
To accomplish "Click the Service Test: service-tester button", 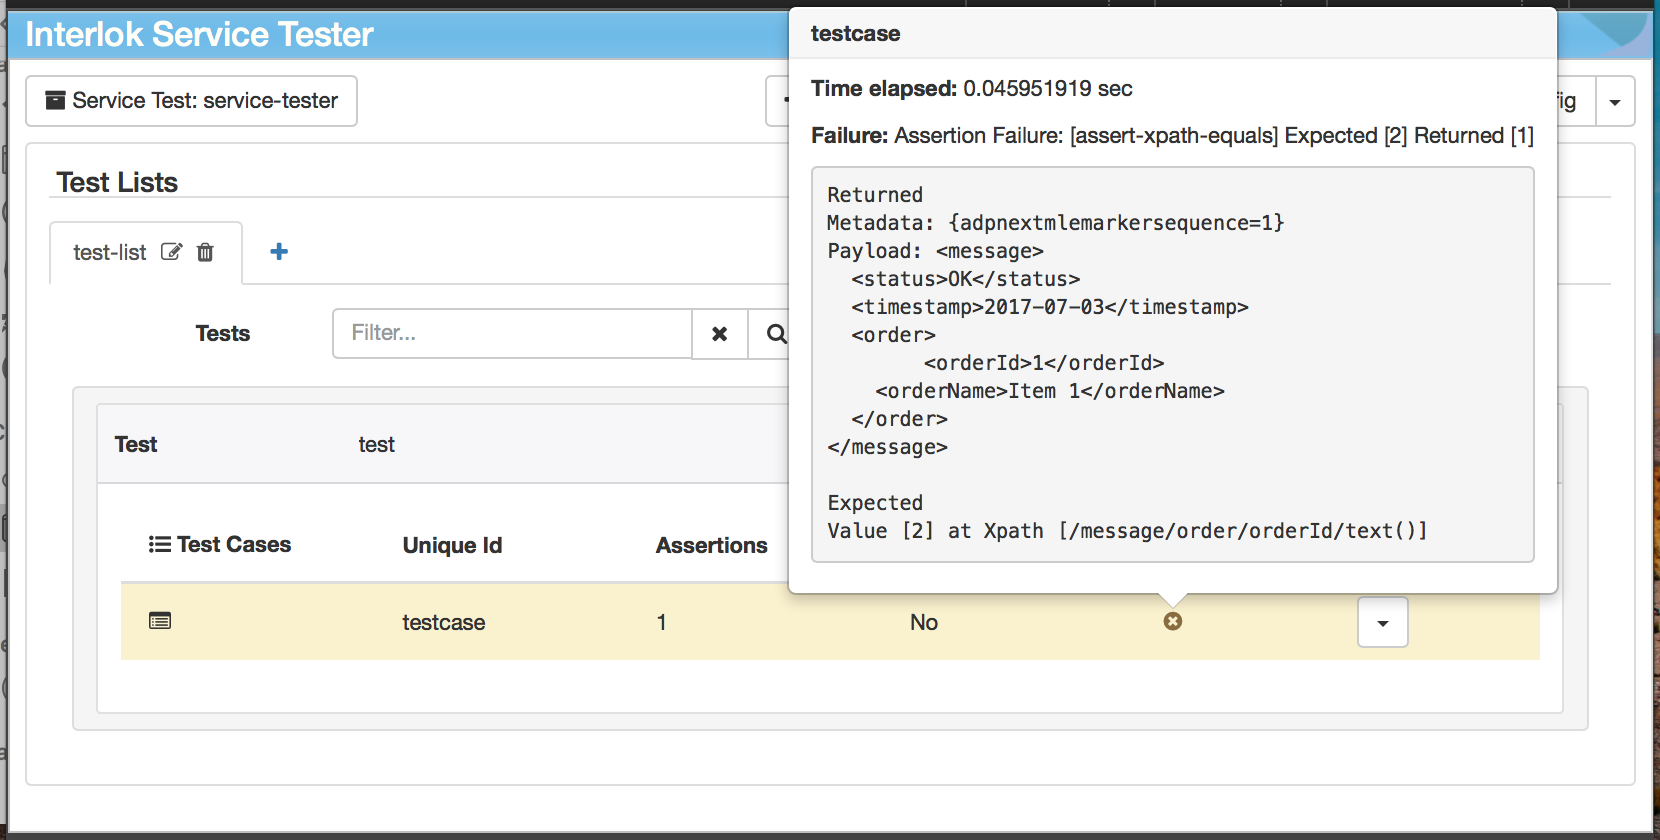I will pyautogui.click(x=191, y=101).
